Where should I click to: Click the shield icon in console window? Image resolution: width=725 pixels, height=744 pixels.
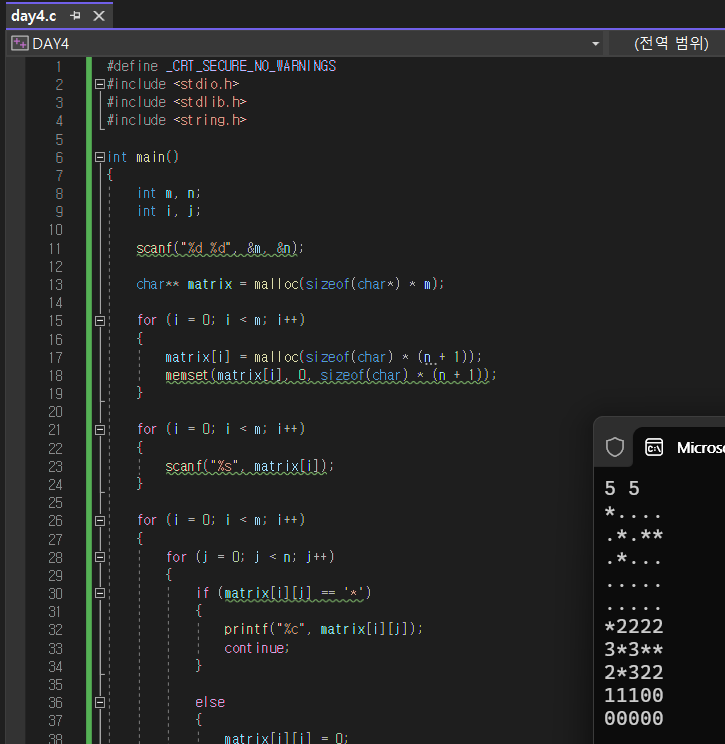tap(614, 447)
